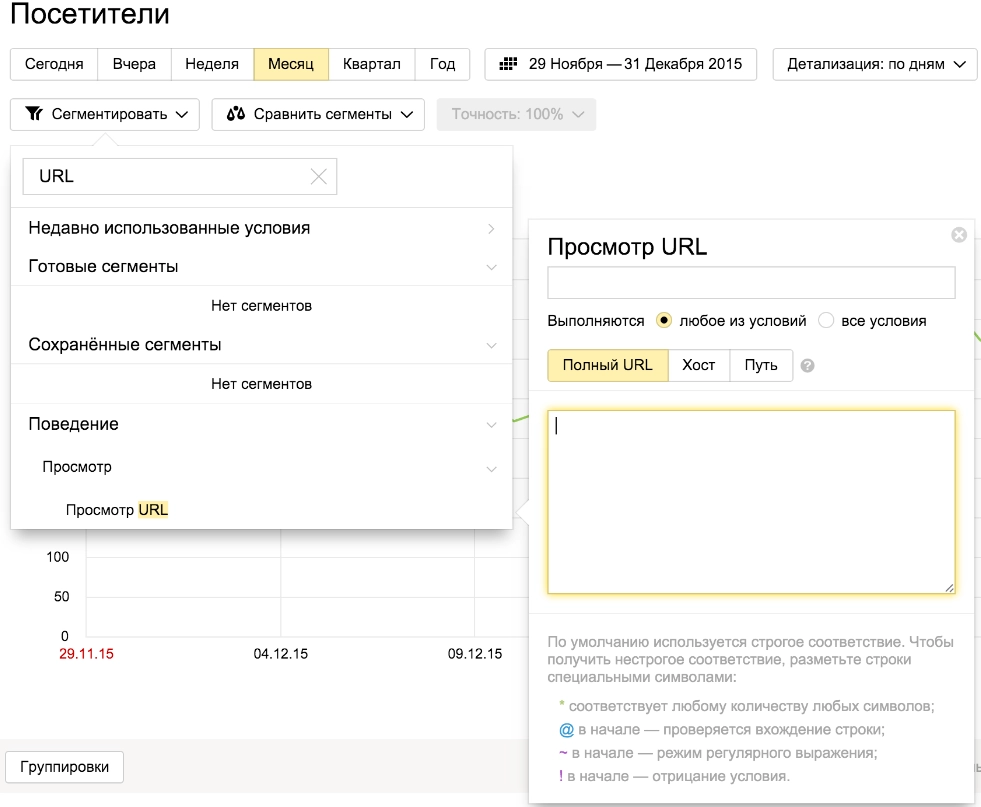
Task: Switch to the «Хост» tab
Action: click(698, 365)
